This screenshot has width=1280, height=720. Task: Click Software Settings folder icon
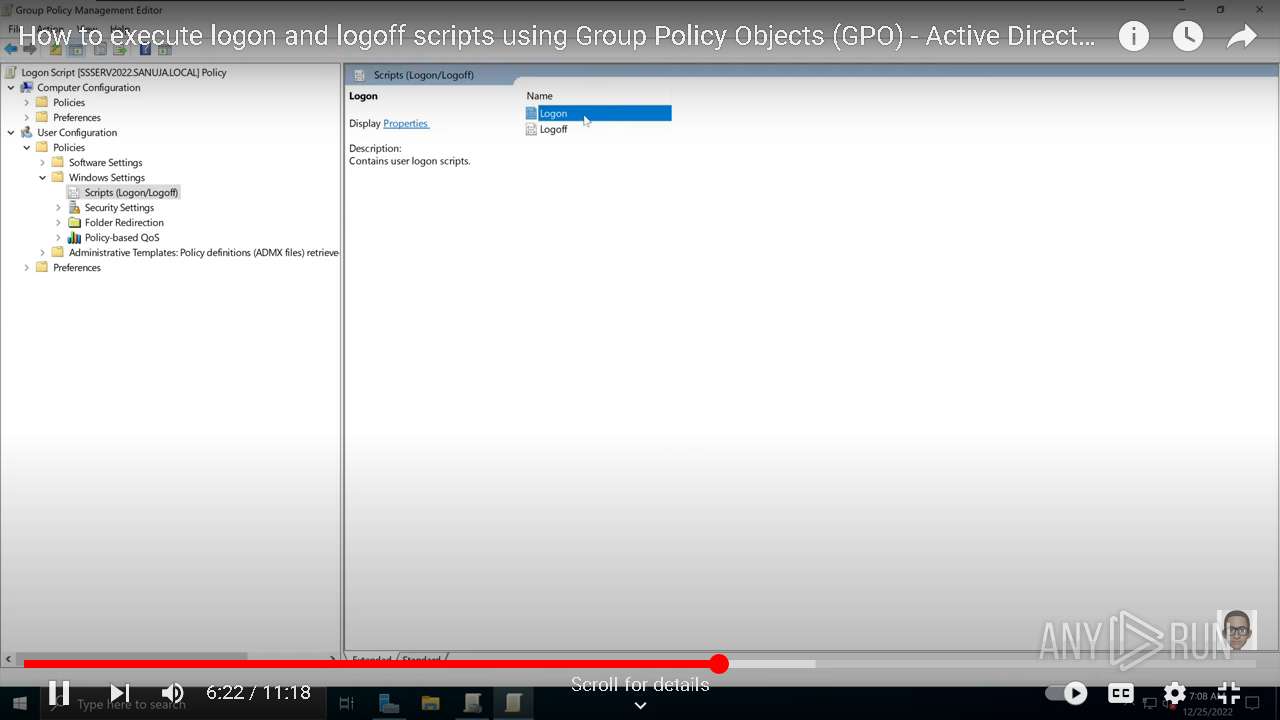click(58, 163)
